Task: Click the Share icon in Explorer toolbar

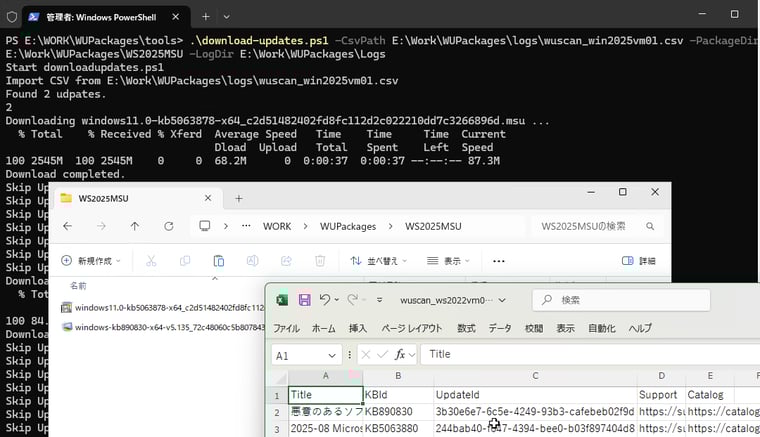Action: point(286,261)
